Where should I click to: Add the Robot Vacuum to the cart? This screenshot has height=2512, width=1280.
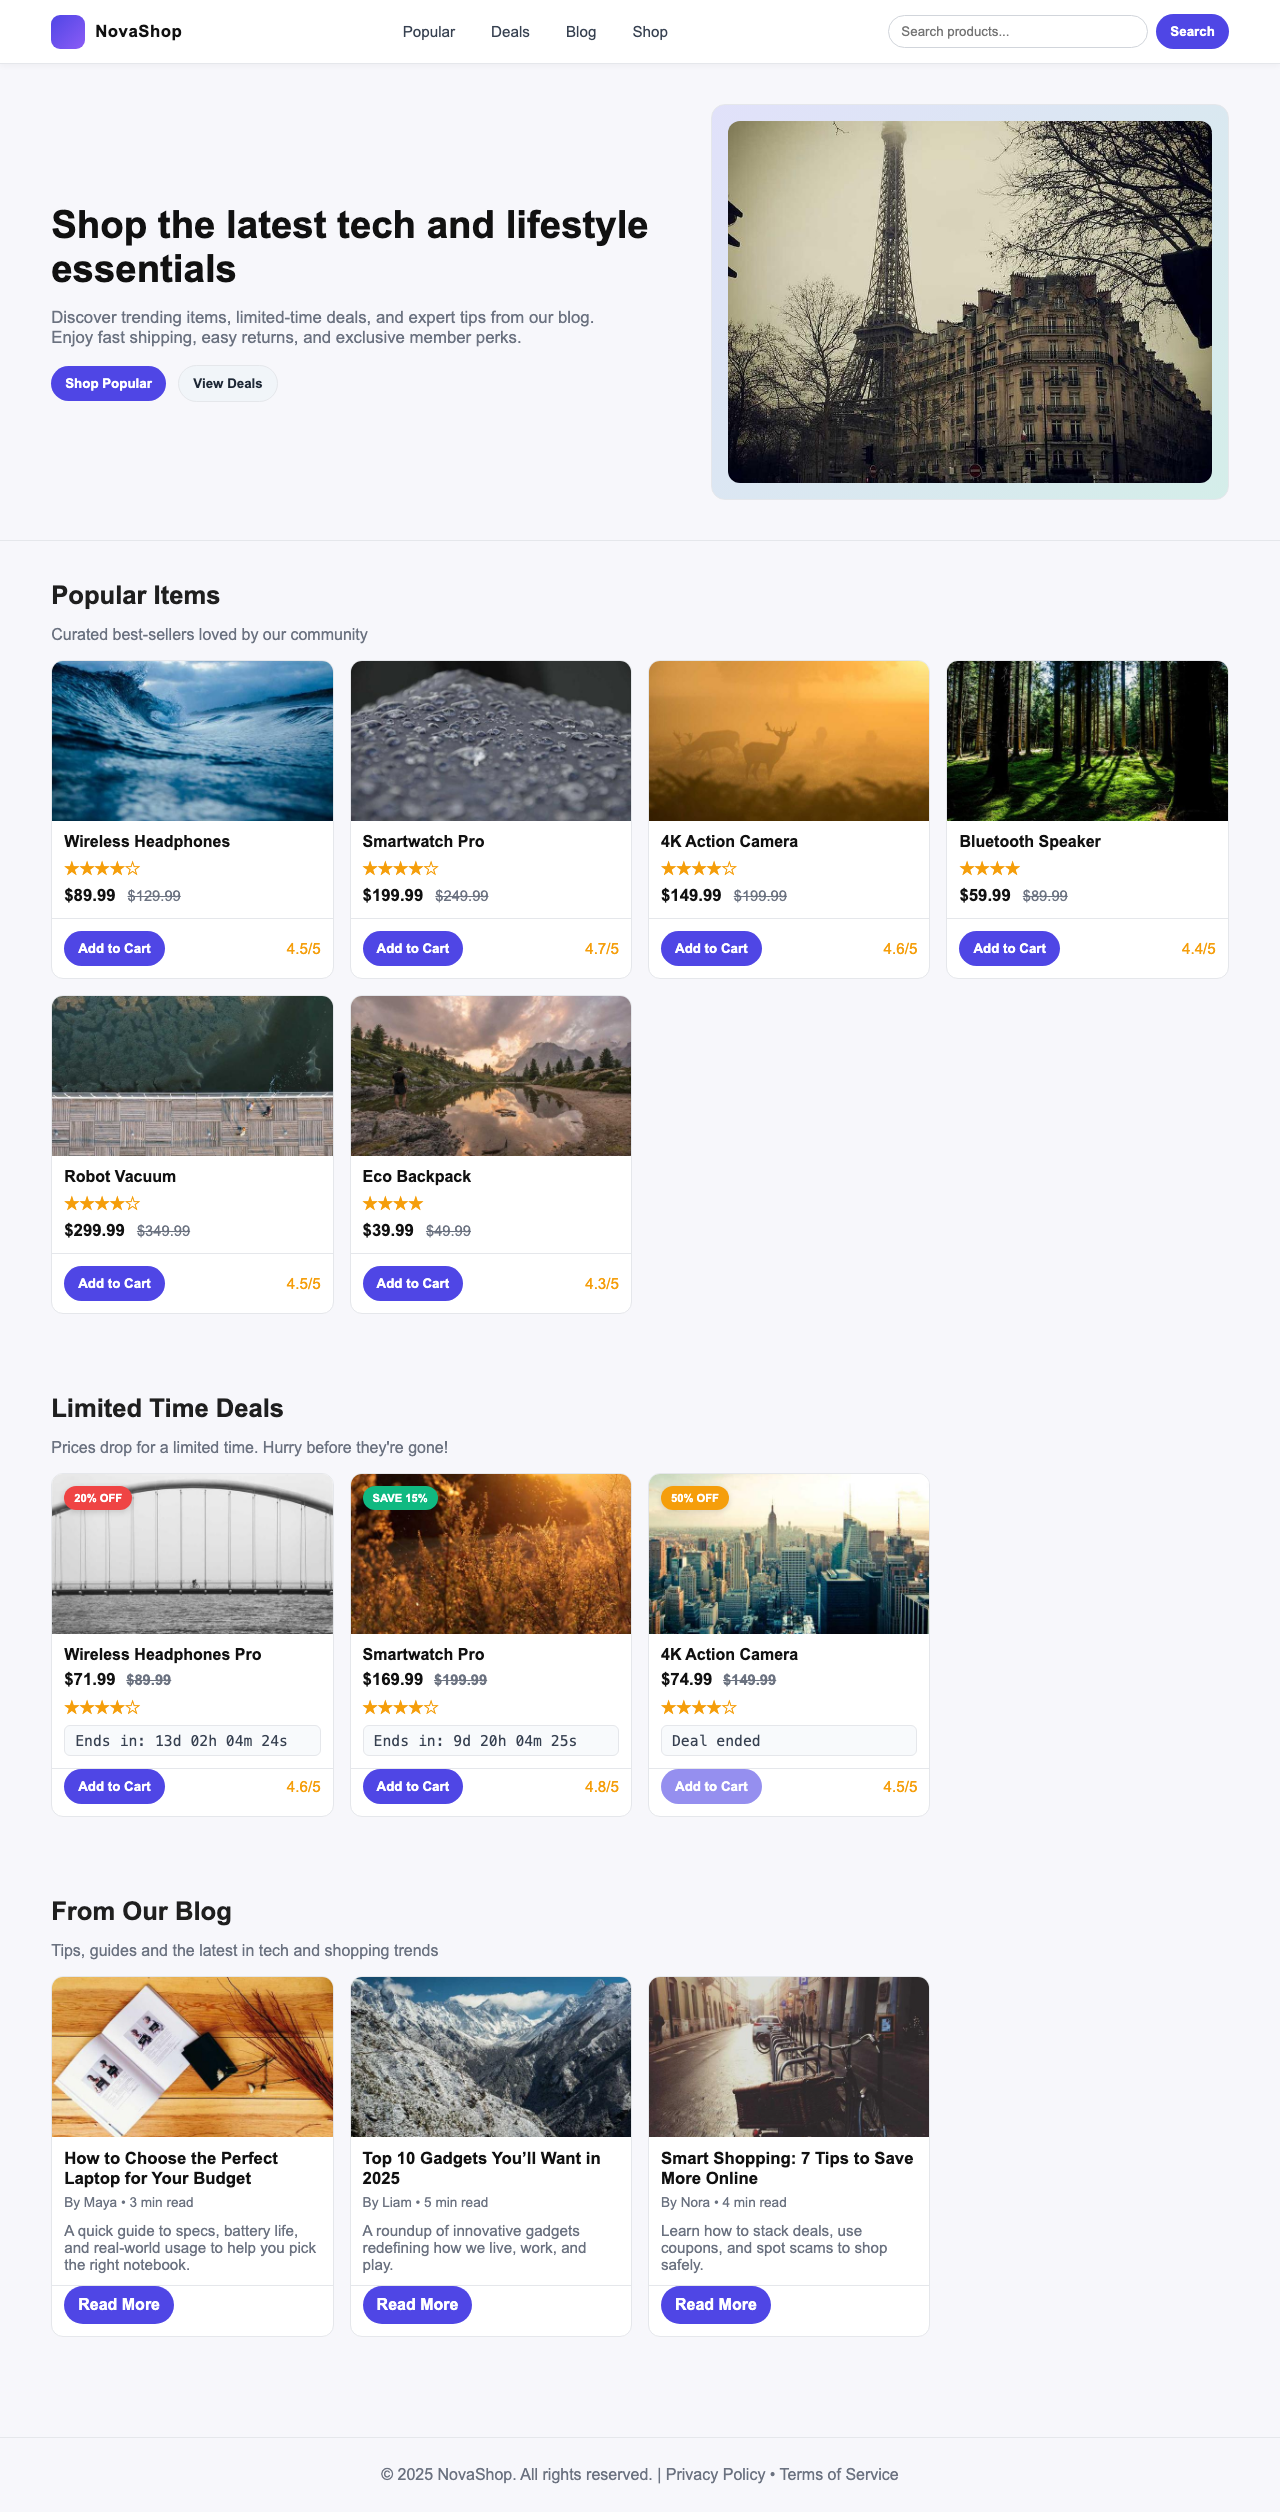point(114,1283)
